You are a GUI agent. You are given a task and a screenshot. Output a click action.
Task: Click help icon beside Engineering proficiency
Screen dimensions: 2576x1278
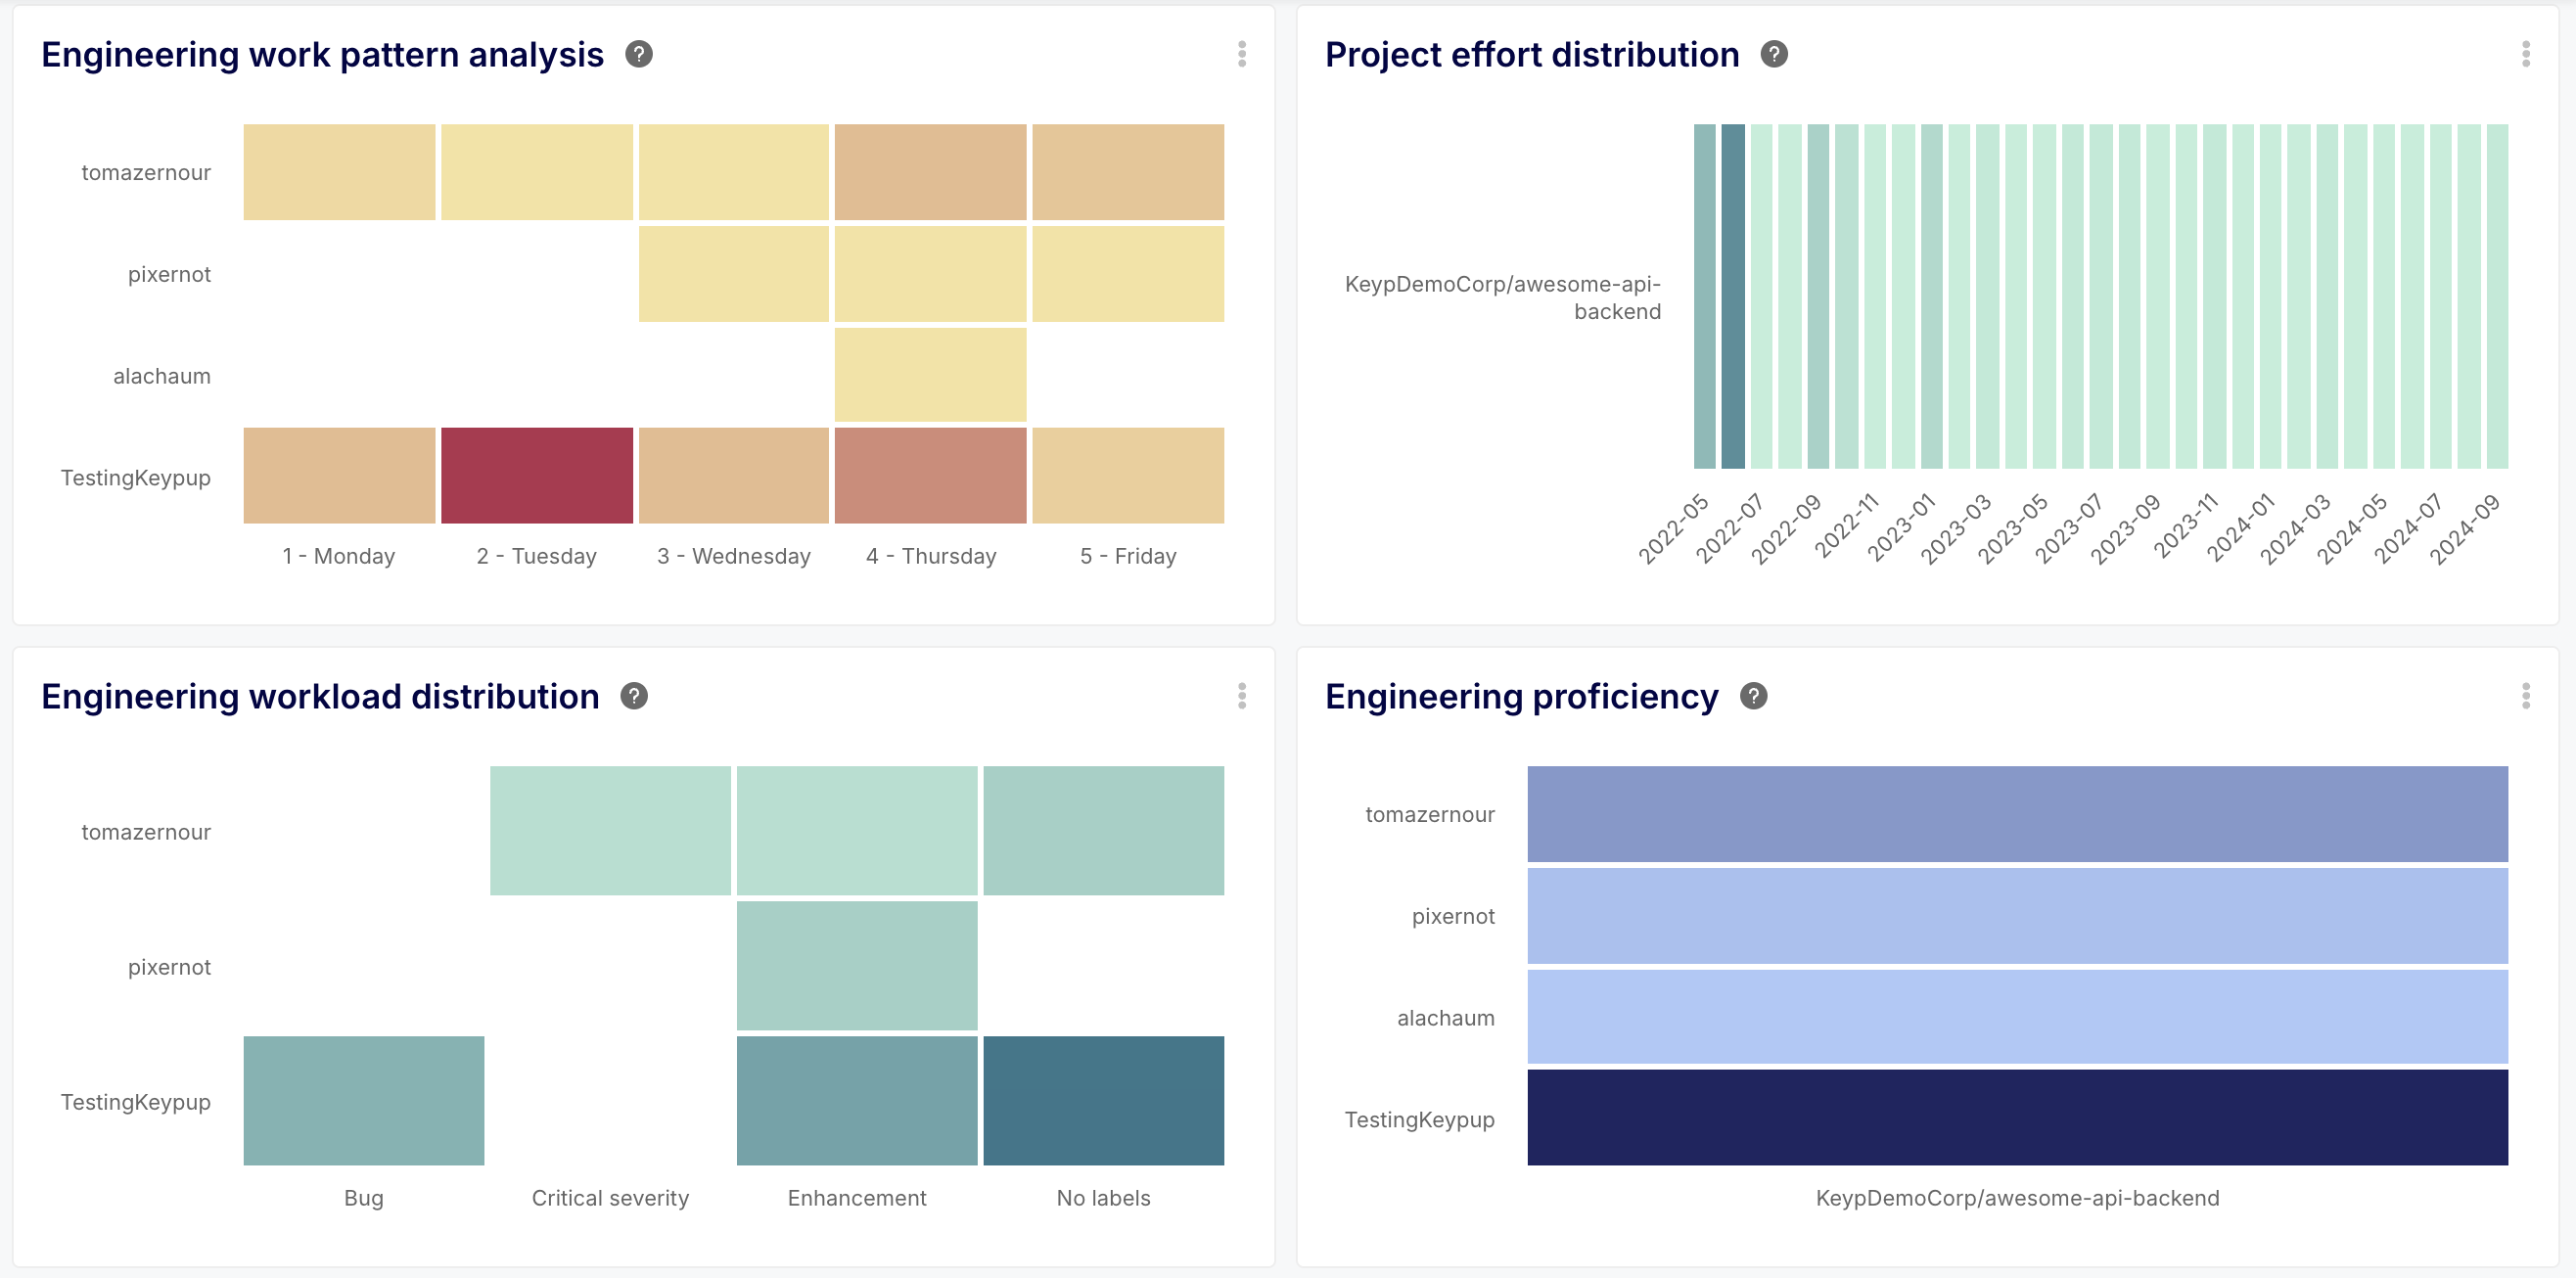1753,696
